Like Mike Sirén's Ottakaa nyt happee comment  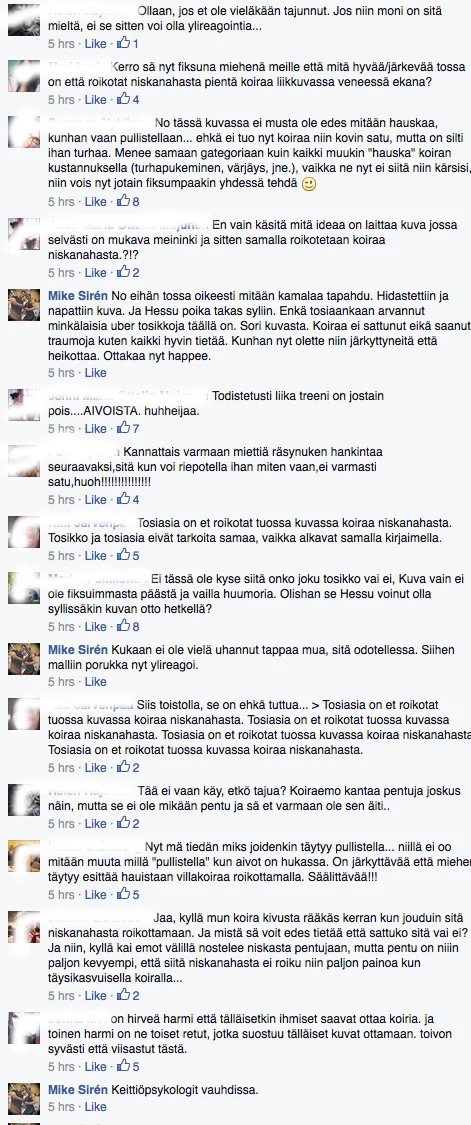95,373
